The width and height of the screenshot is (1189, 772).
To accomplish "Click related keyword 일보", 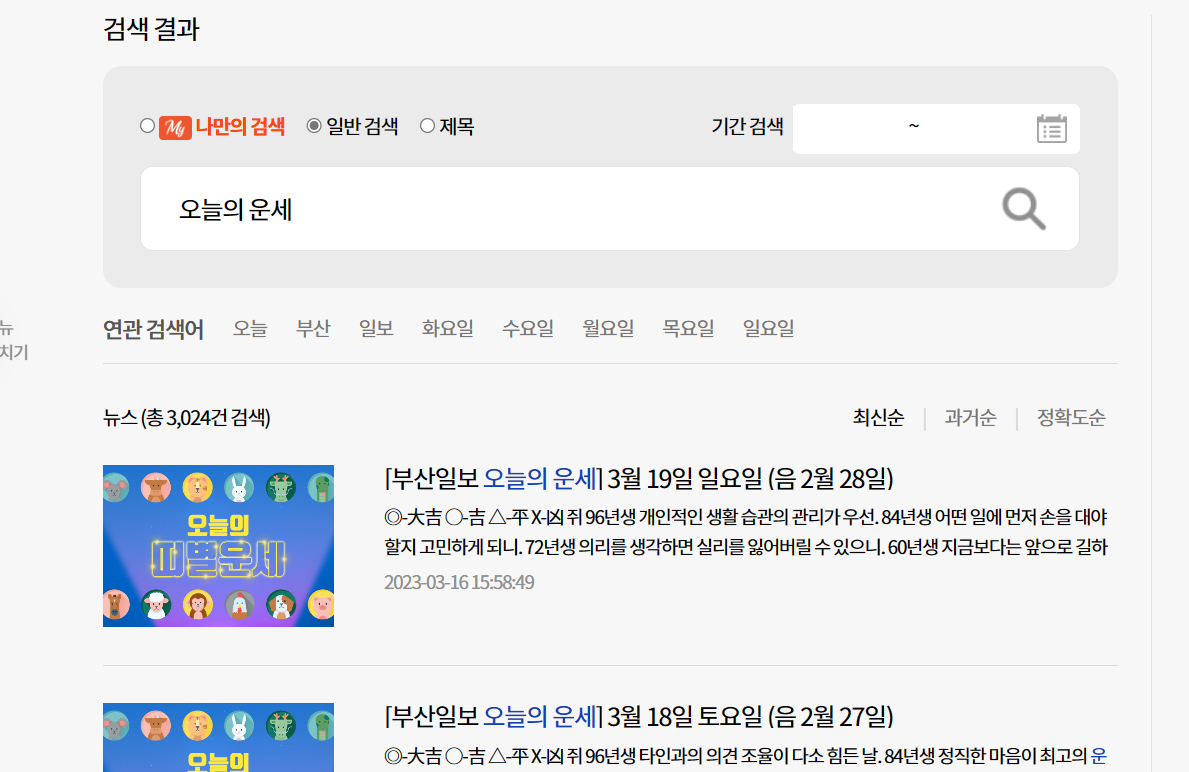I will tap(376, 328).
